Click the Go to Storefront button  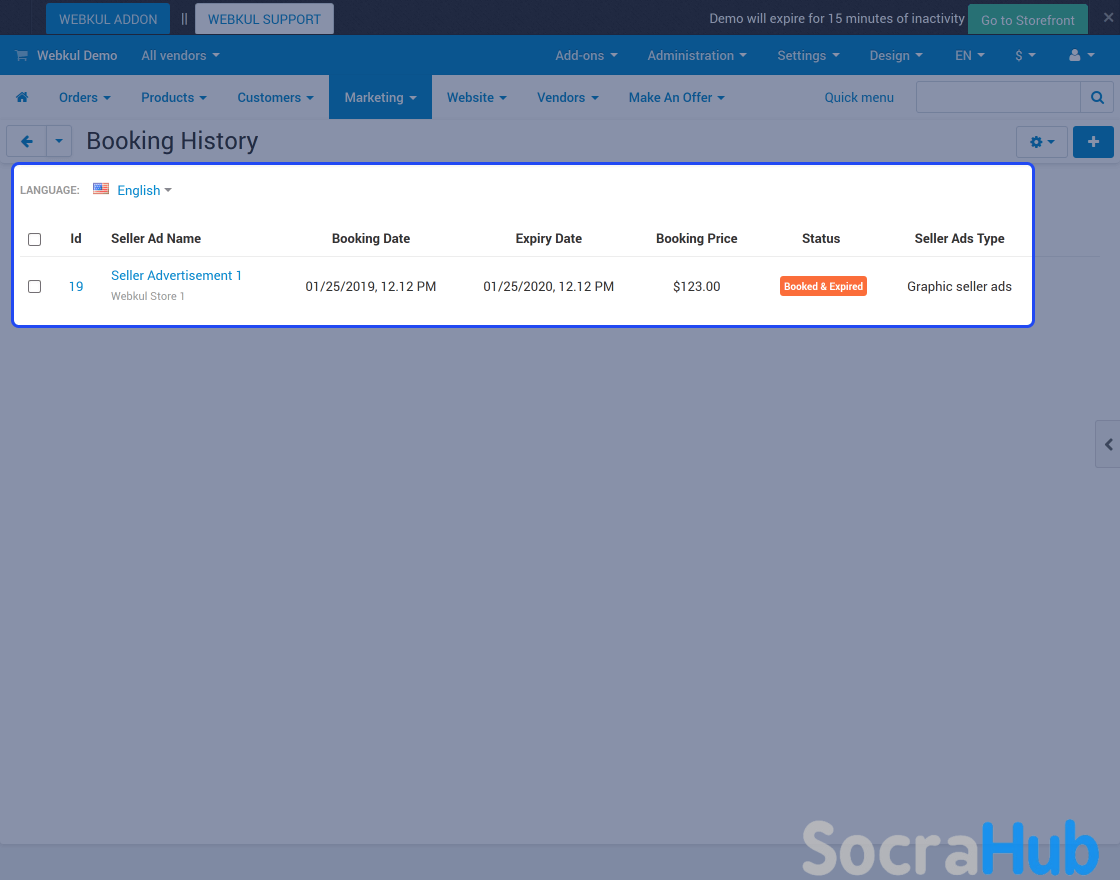[1027, 20]
